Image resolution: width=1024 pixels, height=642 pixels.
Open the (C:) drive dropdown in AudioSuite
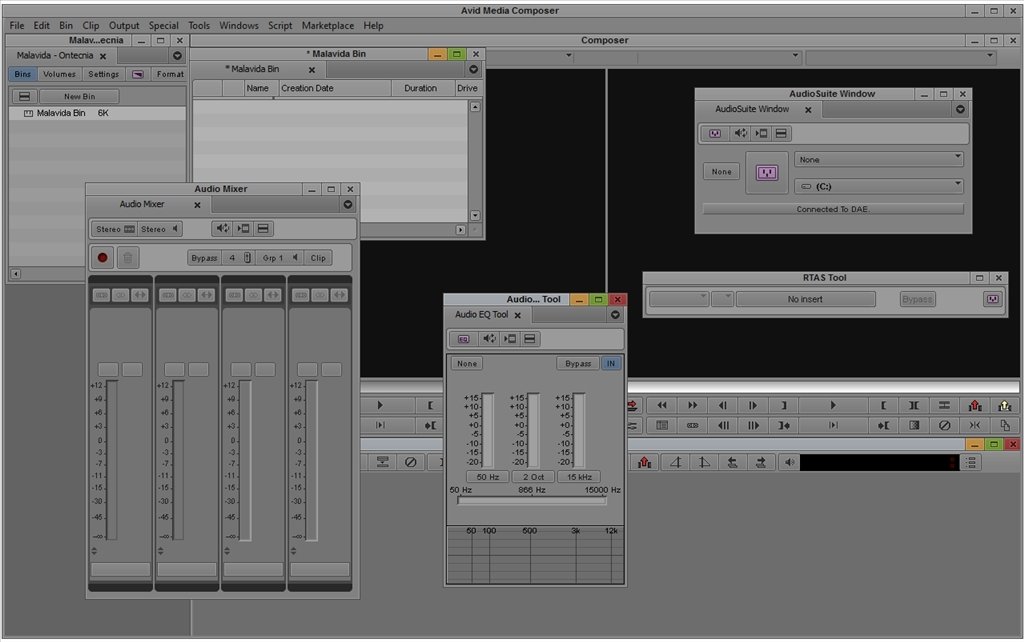point(878,186)
